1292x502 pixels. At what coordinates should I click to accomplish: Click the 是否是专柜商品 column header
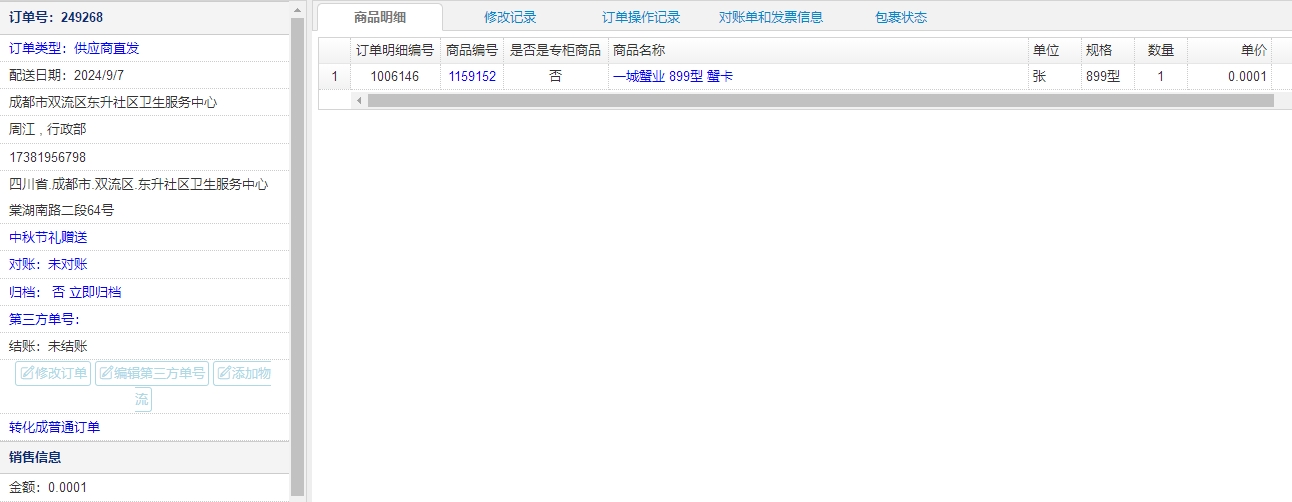coord(556,50)
